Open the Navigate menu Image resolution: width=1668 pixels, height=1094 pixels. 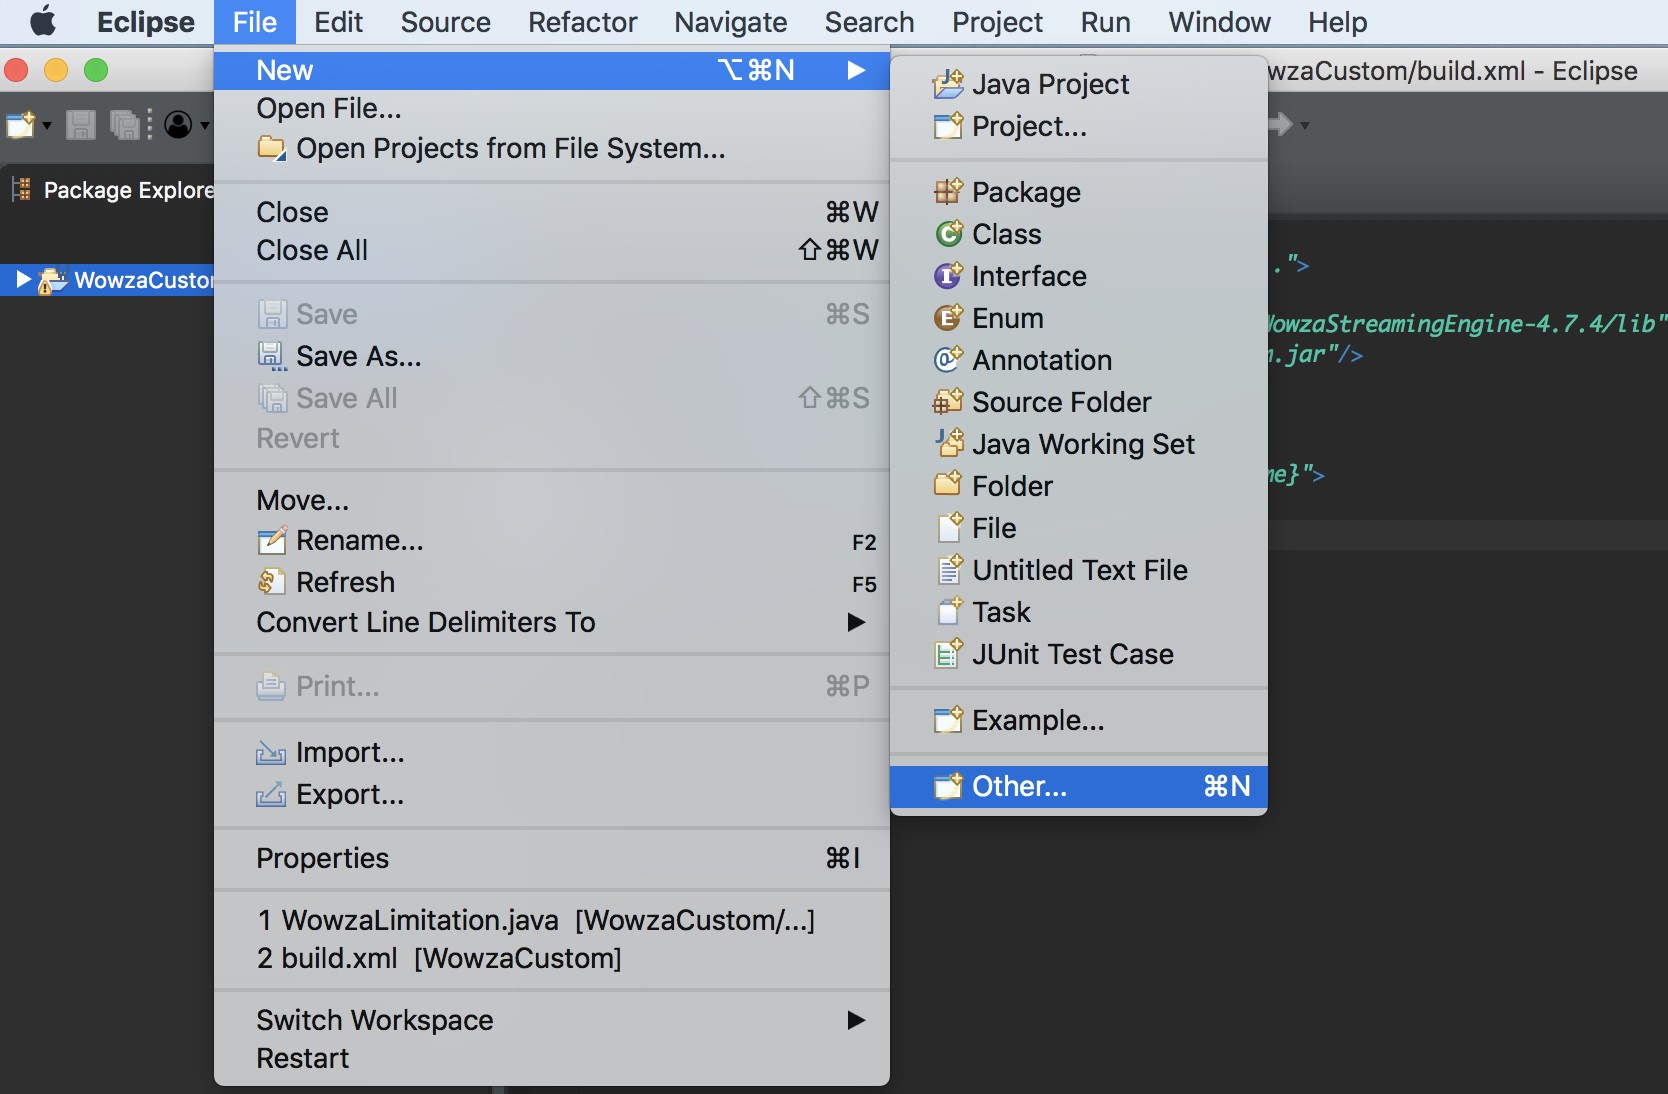tap(730, 22)
